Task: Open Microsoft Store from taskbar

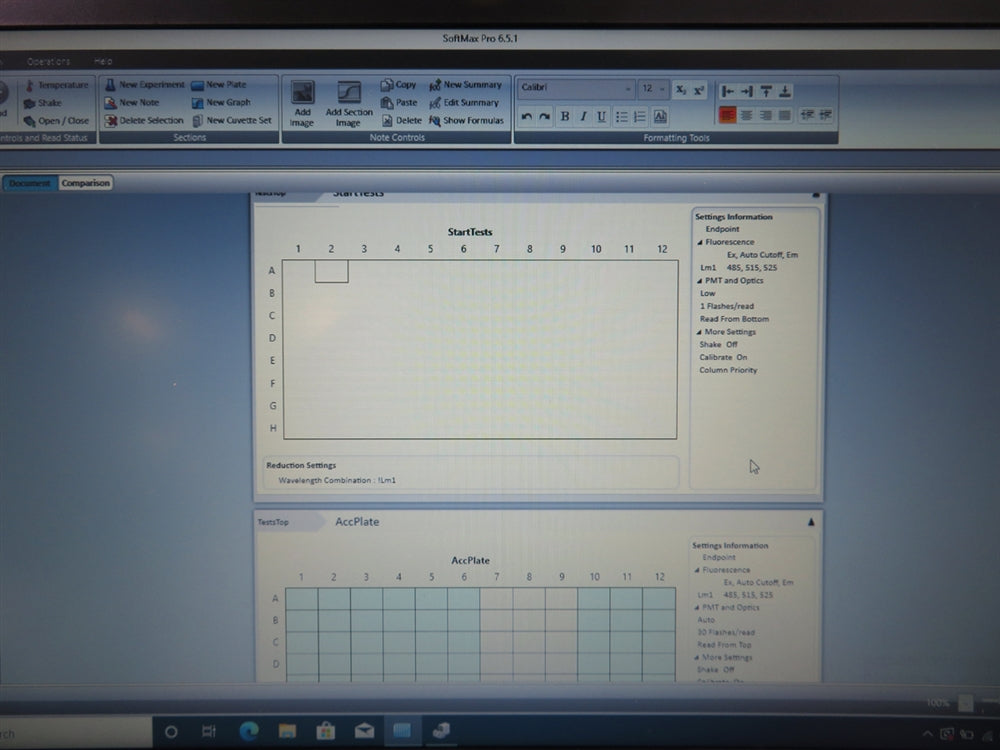Action: (x=325, y=731)
